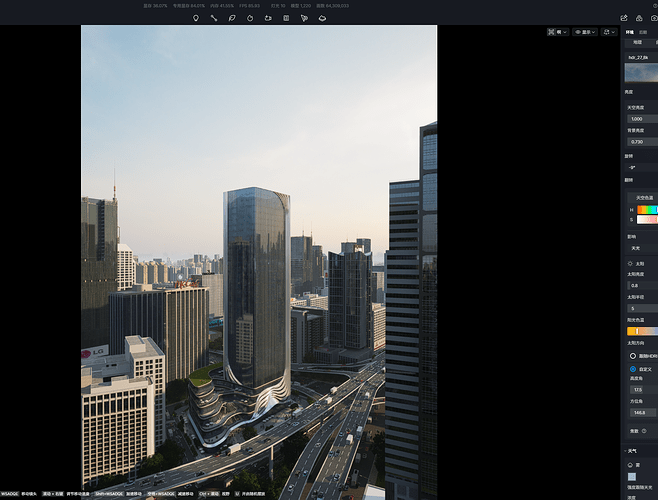
Task: Click the 太阳半径 value field 5
Action: (x=642, y=309)
